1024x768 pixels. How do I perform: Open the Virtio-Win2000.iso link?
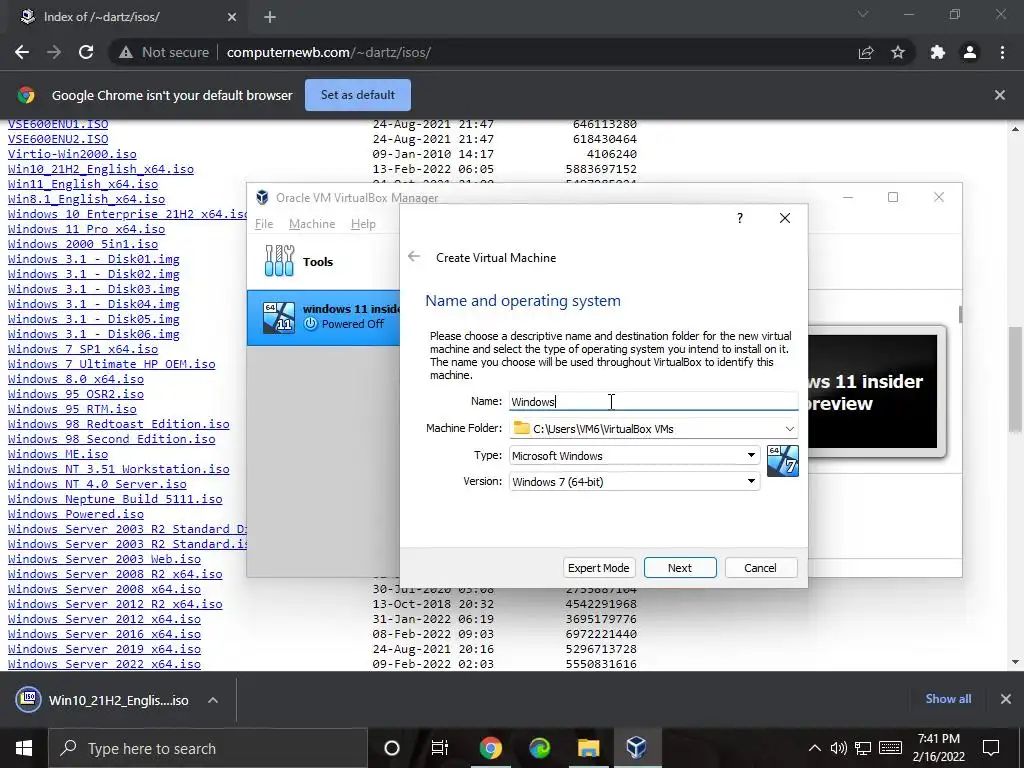[72, 154]
